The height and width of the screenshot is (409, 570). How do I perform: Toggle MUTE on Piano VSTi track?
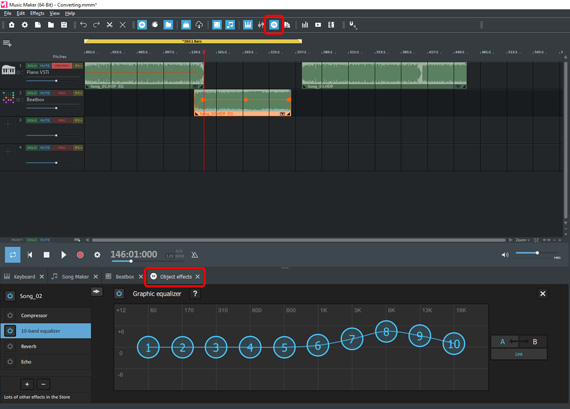coord(45,66)
